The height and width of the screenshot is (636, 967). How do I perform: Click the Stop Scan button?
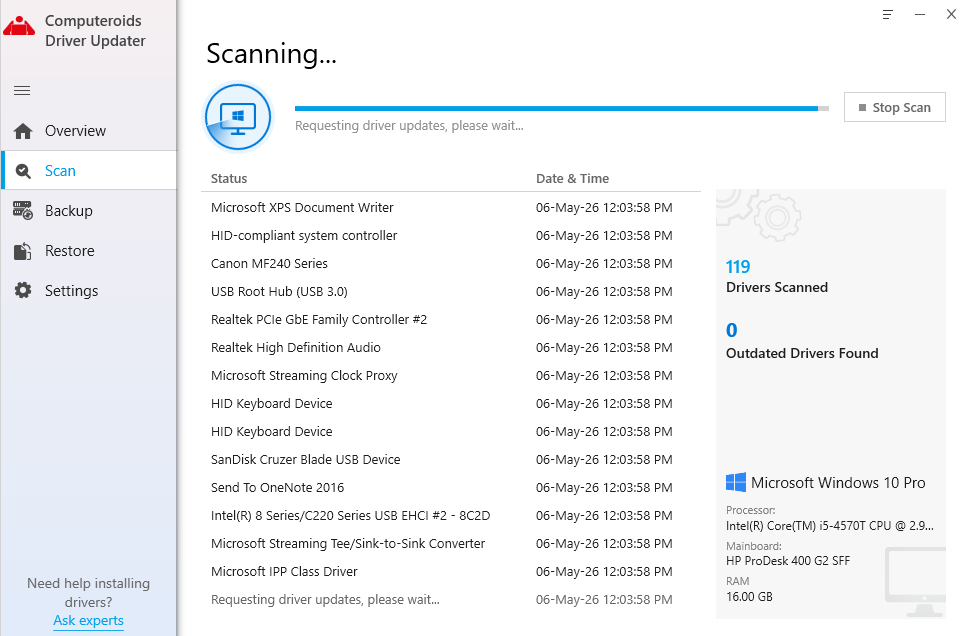(x=894, y=107)
